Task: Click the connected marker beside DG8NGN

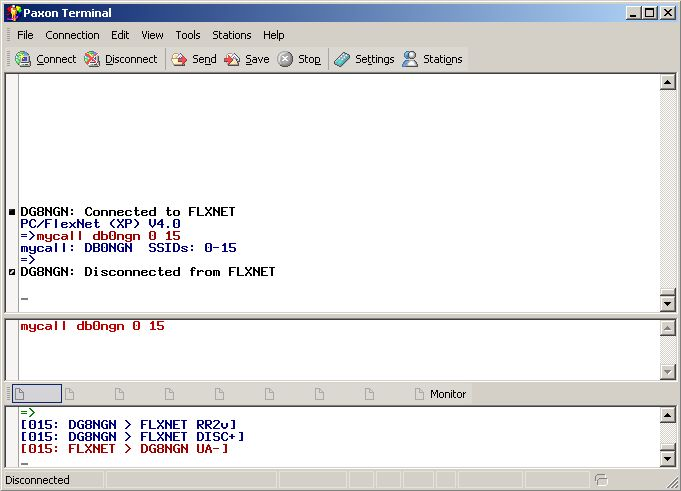Action: coord(12,212)
